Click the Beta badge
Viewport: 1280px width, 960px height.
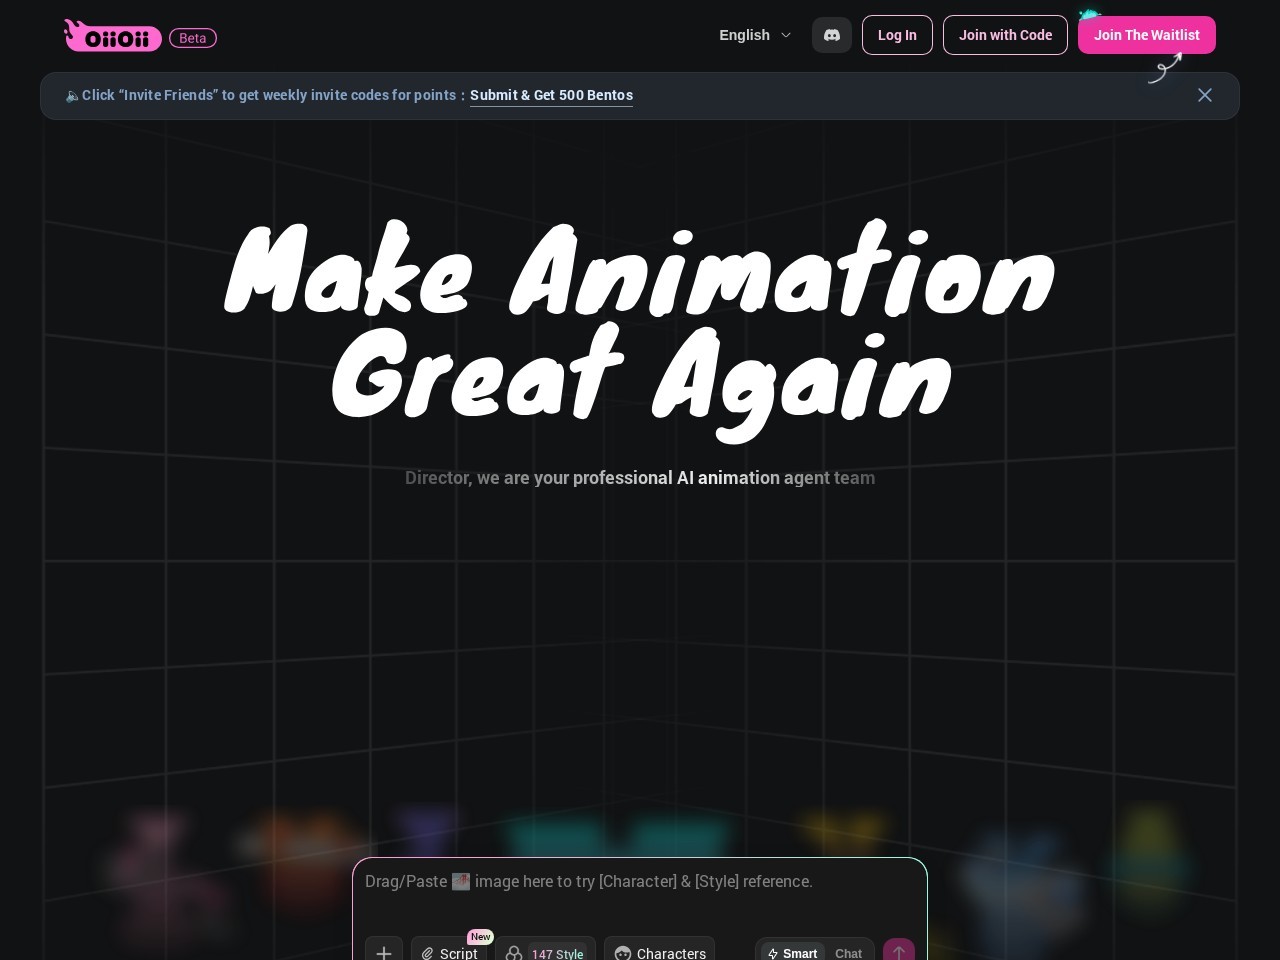tap(193, 38)
